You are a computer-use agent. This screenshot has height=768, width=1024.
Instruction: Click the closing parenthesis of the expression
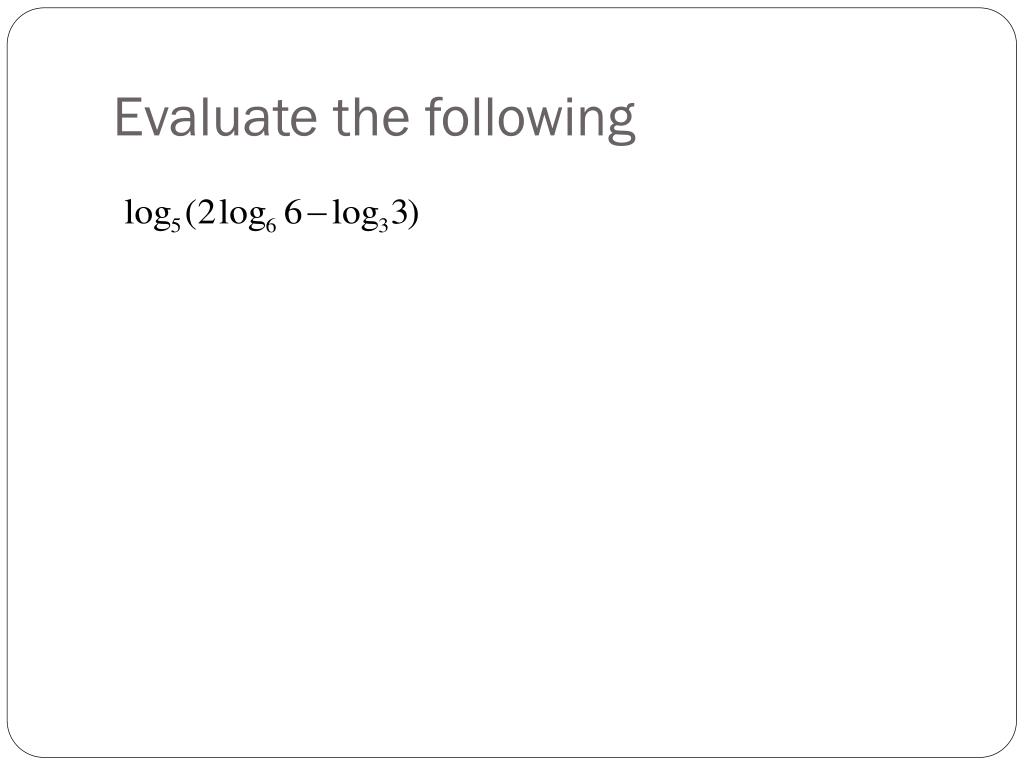tap(413, 214)
